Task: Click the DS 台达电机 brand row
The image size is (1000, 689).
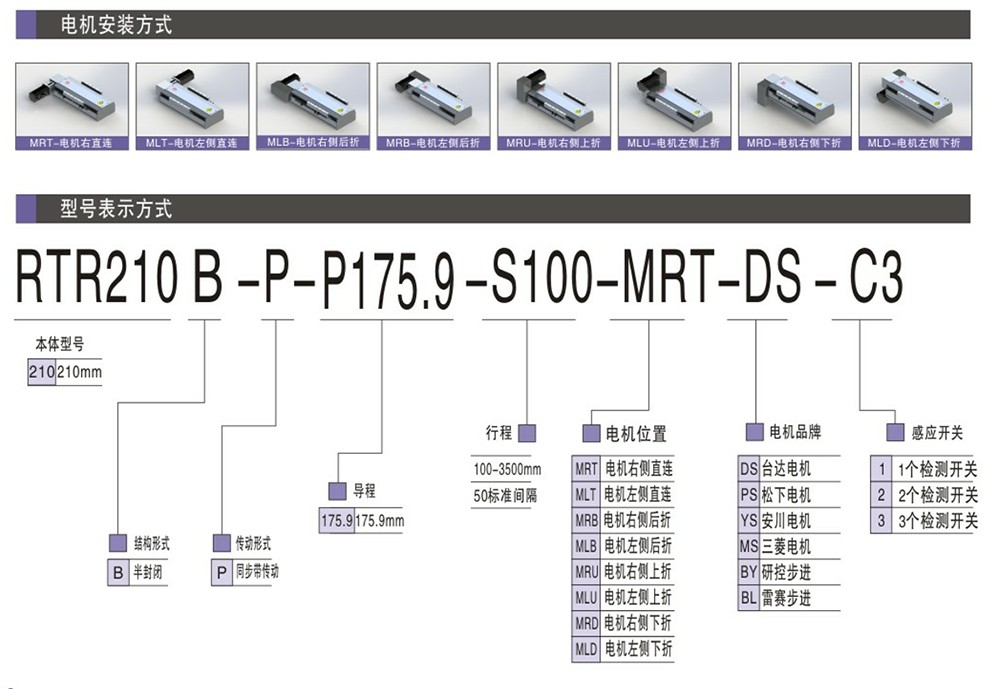Action: tap(789, 469)
